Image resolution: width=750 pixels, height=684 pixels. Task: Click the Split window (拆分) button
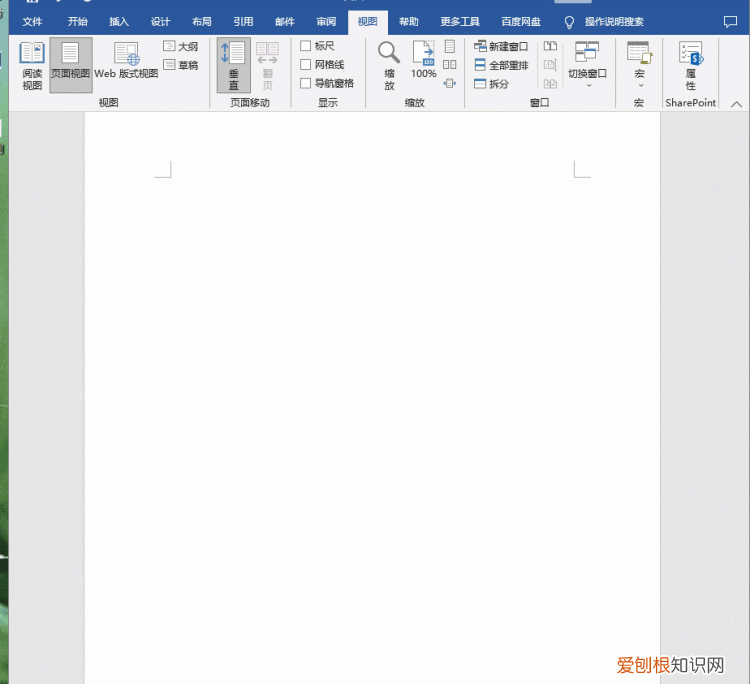[491, 84]
